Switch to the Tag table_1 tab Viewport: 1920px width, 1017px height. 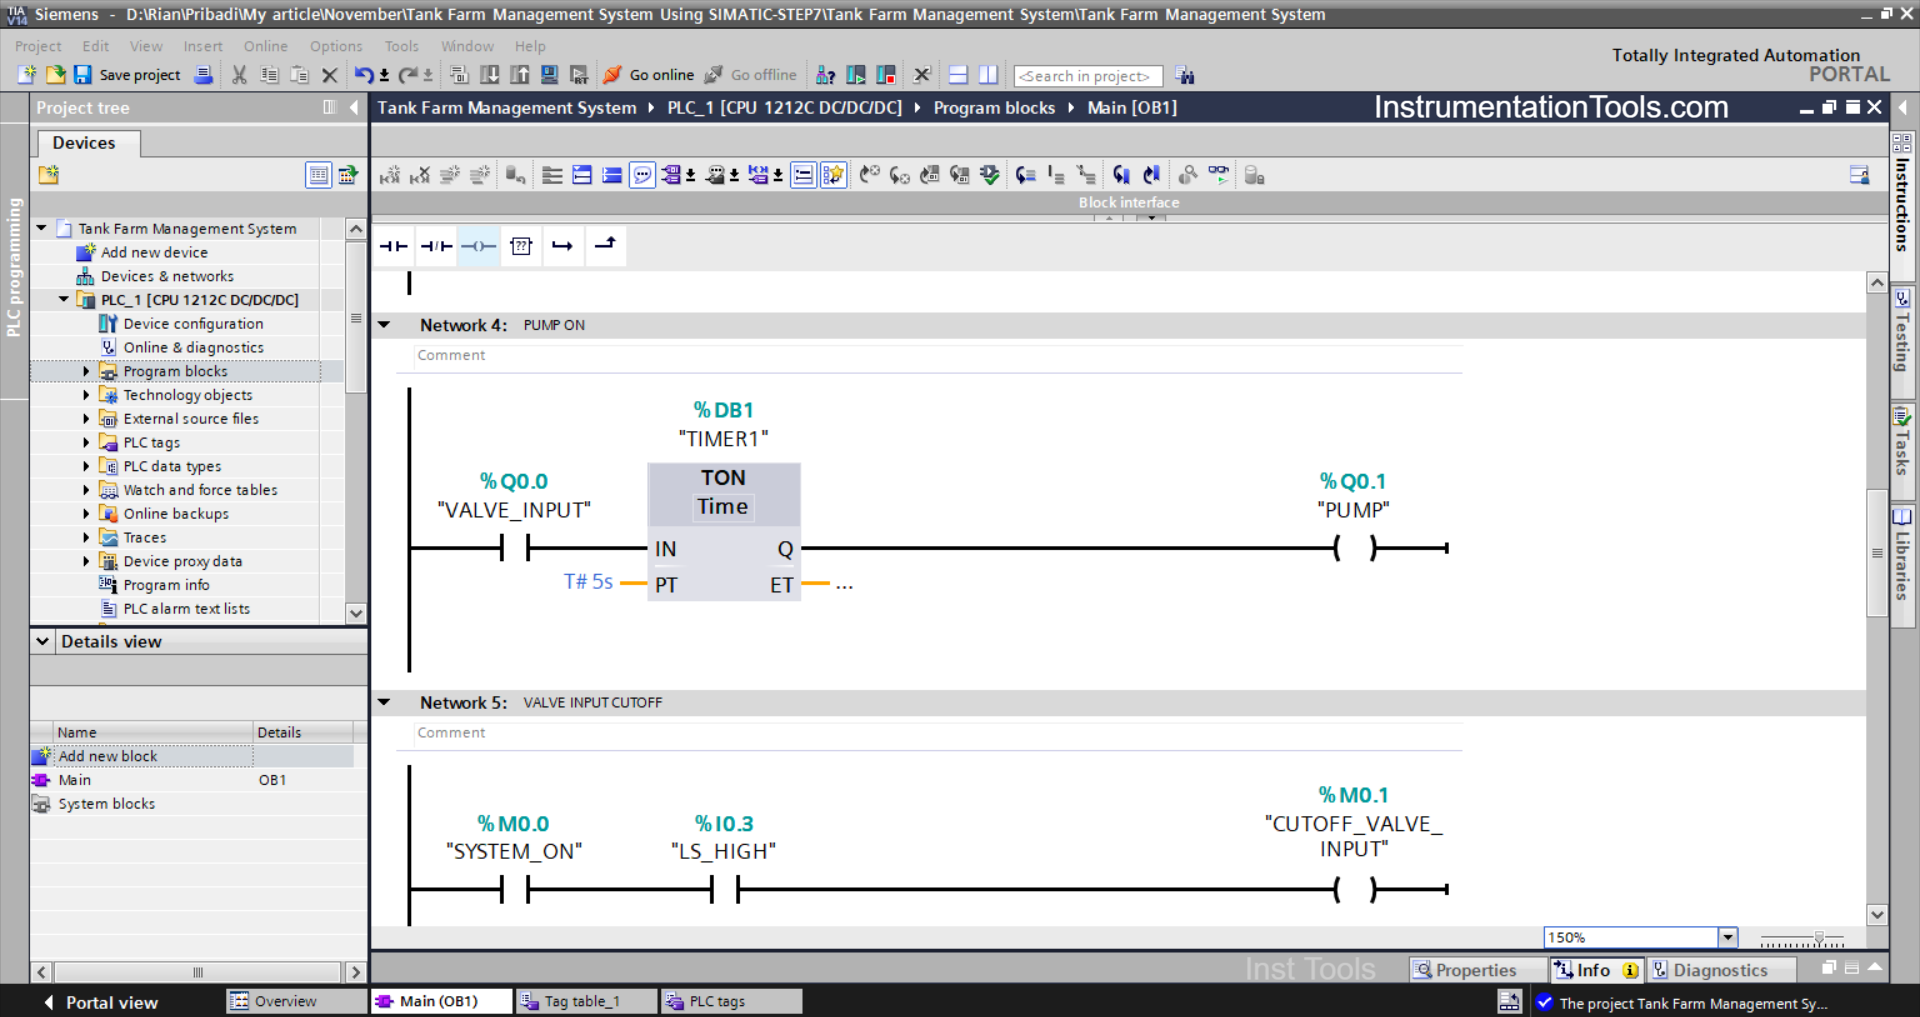[x=582, y=1001]
